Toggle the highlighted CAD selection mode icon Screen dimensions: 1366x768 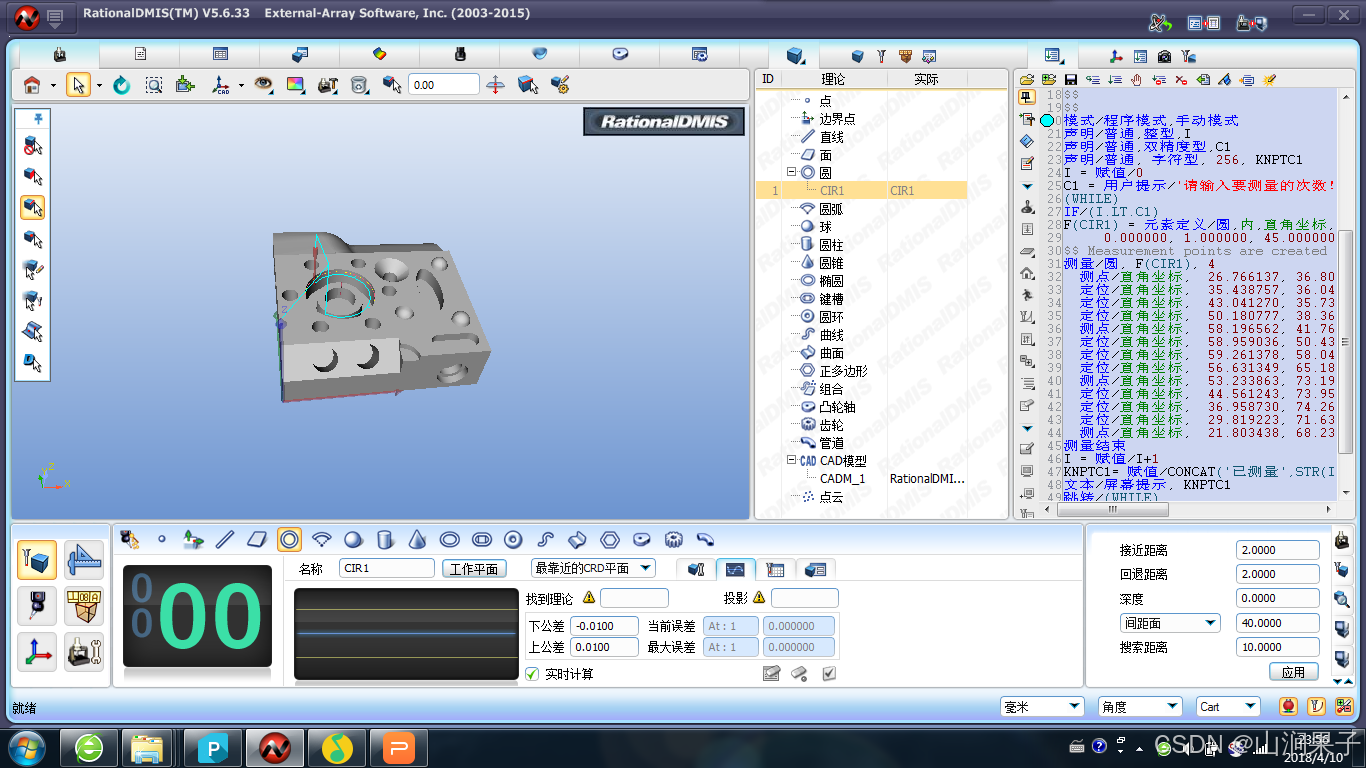[x=32, y=207]
